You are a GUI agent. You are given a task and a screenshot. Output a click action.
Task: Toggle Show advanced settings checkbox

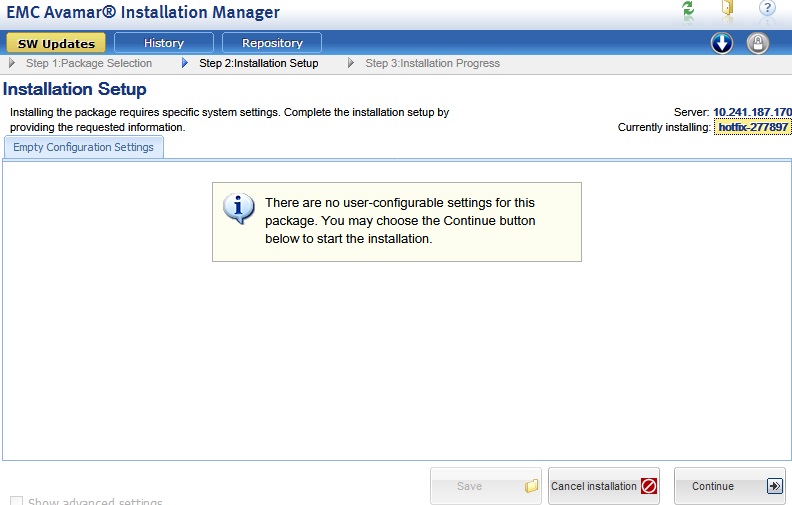[17, 501]
